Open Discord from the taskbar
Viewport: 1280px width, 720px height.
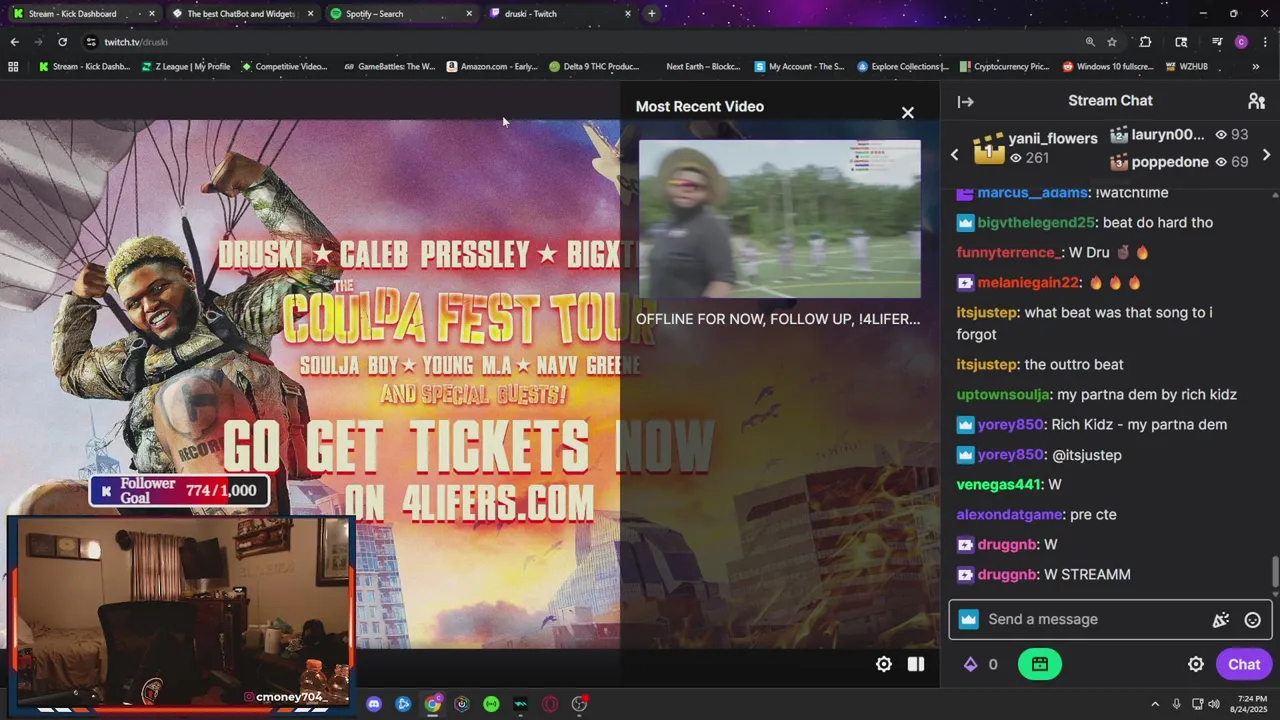(x=374, y=704)
